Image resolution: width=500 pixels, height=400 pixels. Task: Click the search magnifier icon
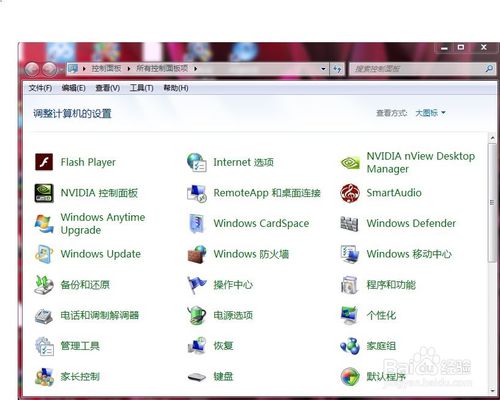coord(489,69)
